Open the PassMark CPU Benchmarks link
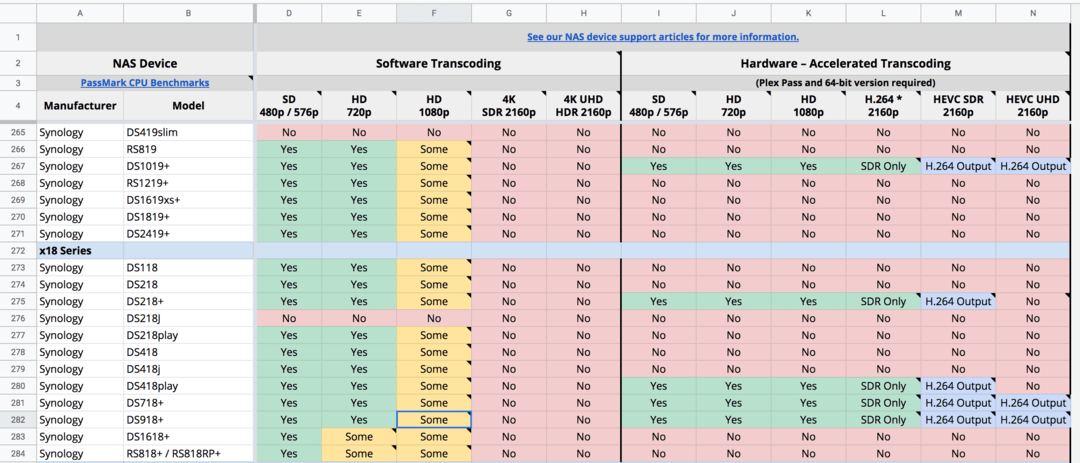This screenshot has height=463, width=1080. click(x=145, y=82)
